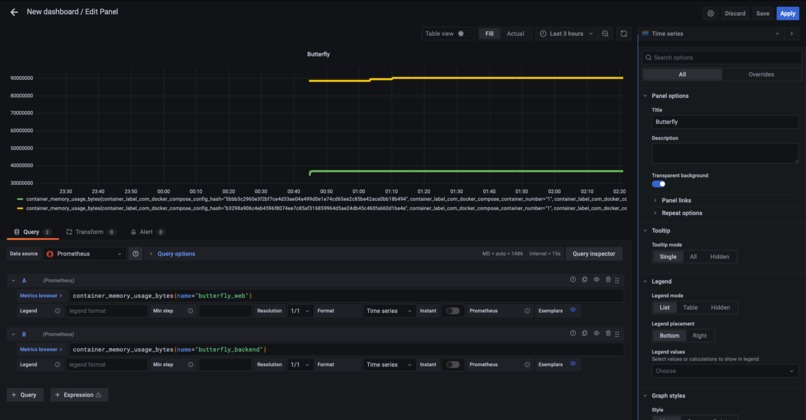Open Last 3 hours time picker

(566, 34)
